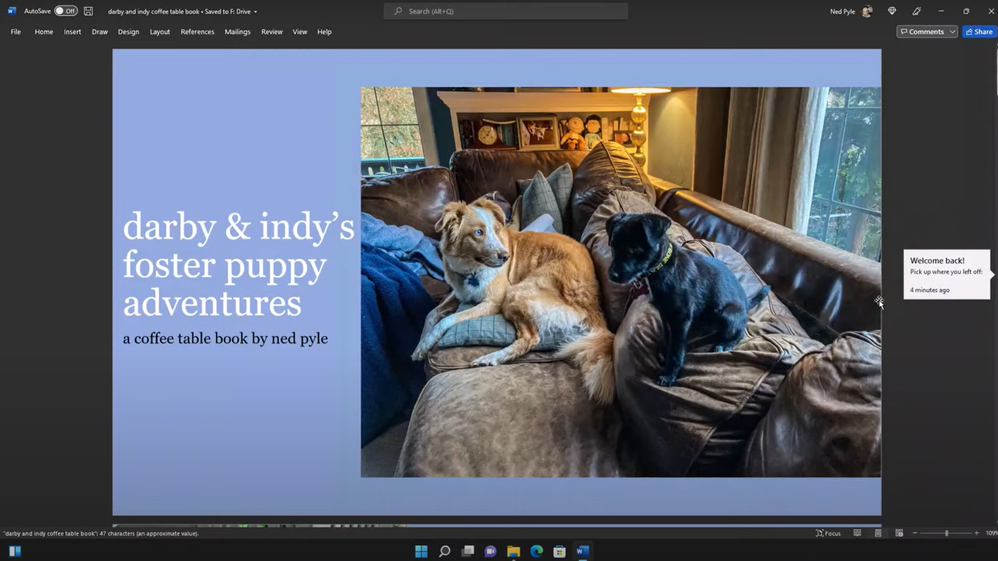The image size is (998, 561).
Task: Switch to Print Layout view
Action: [878, 533]
